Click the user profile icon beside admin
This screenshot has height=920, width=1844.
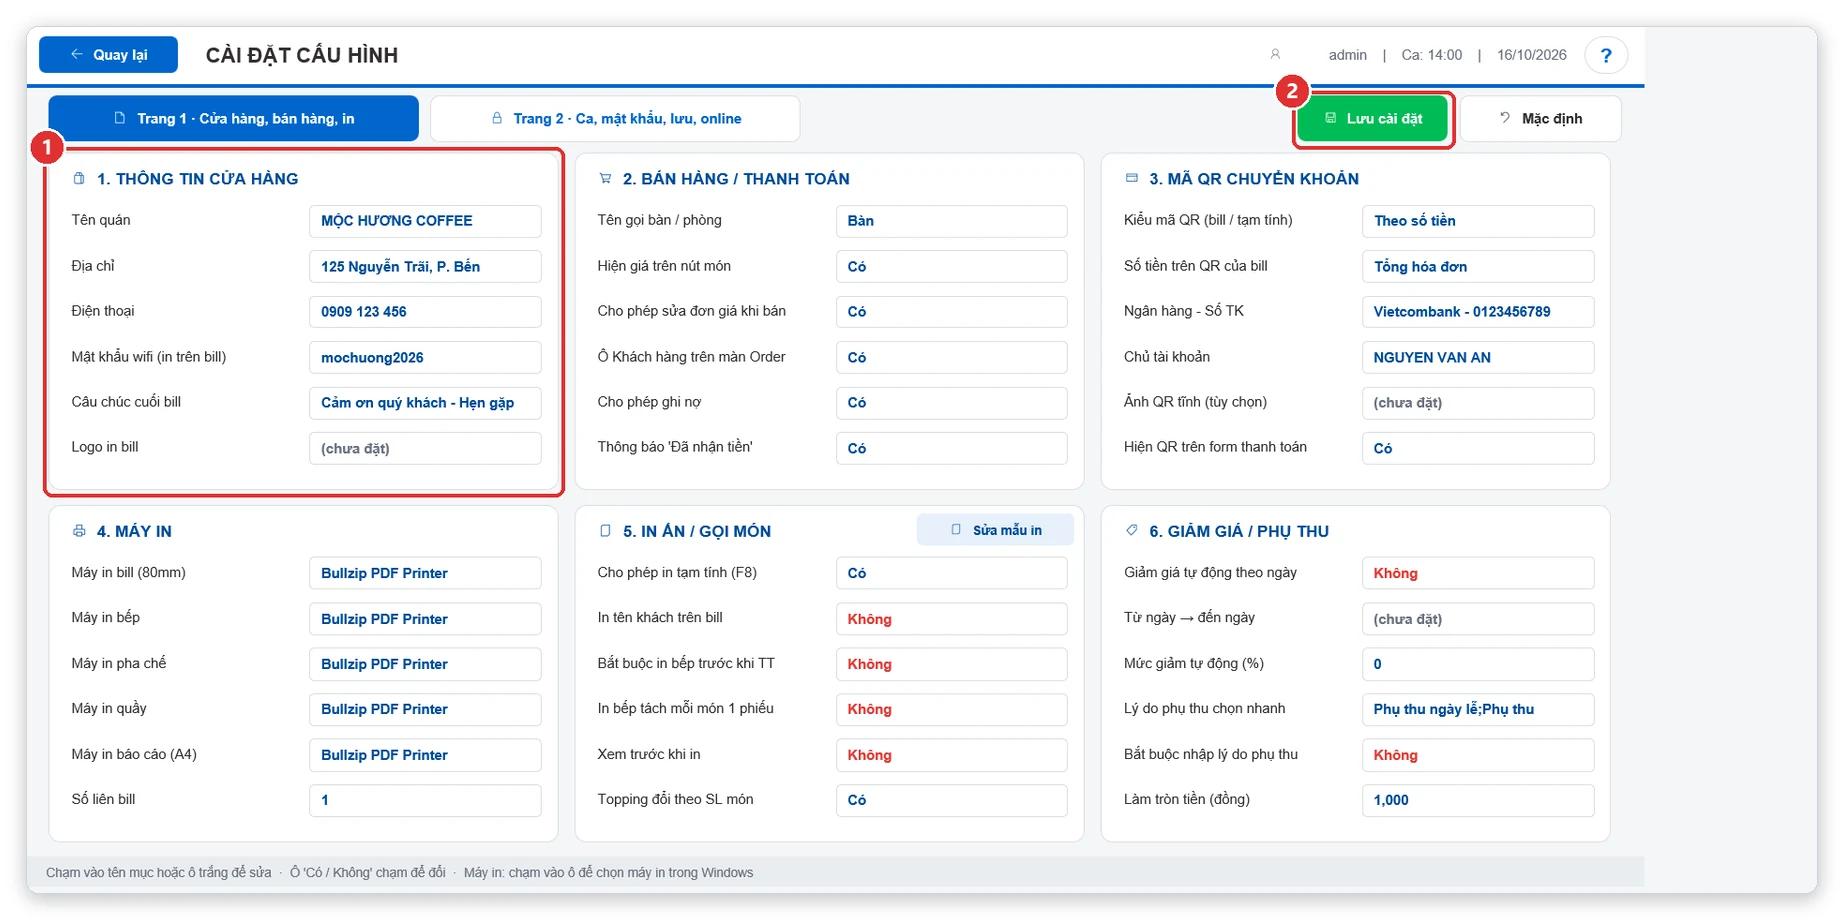(1275, 55)
